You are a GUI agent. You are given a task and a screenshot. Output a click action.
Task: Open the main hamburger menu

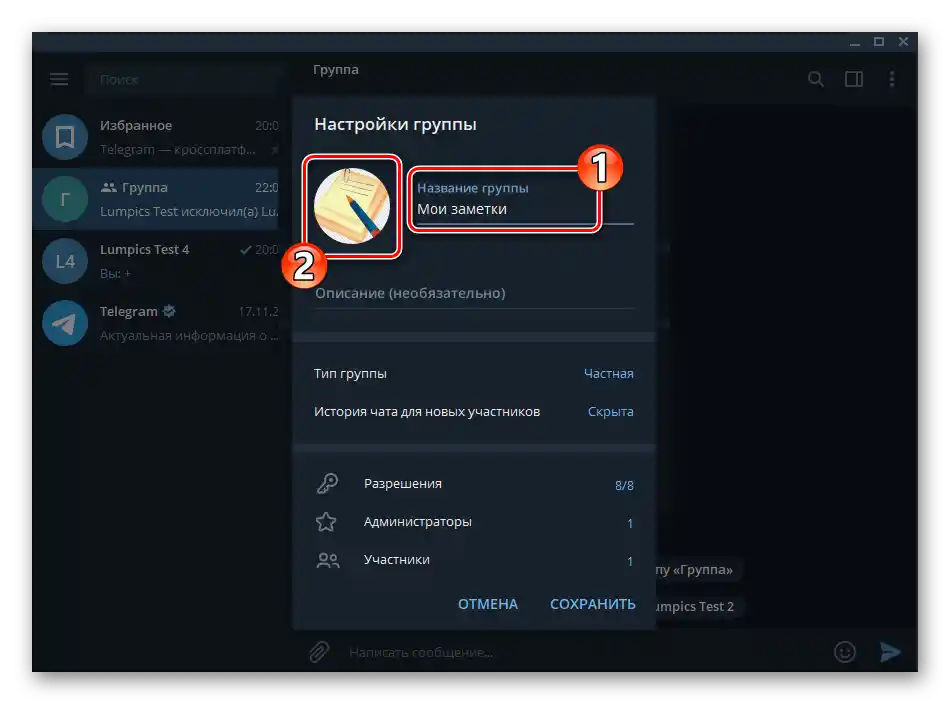59,78
